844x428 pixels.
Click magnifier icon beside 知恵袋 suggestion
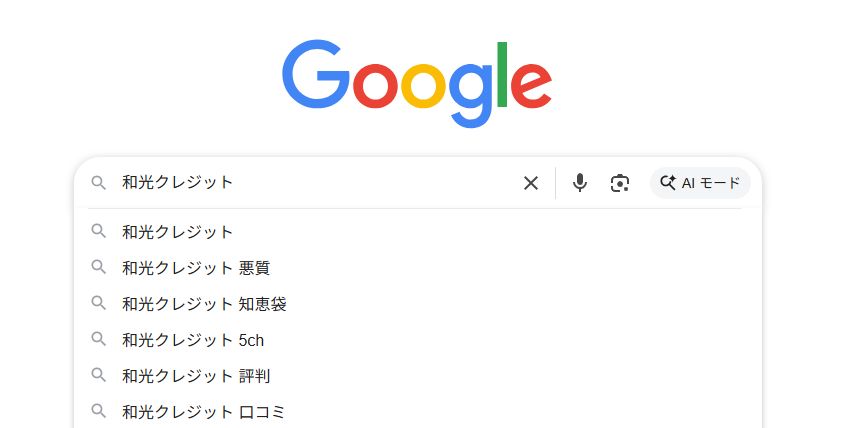pos(98,303)
